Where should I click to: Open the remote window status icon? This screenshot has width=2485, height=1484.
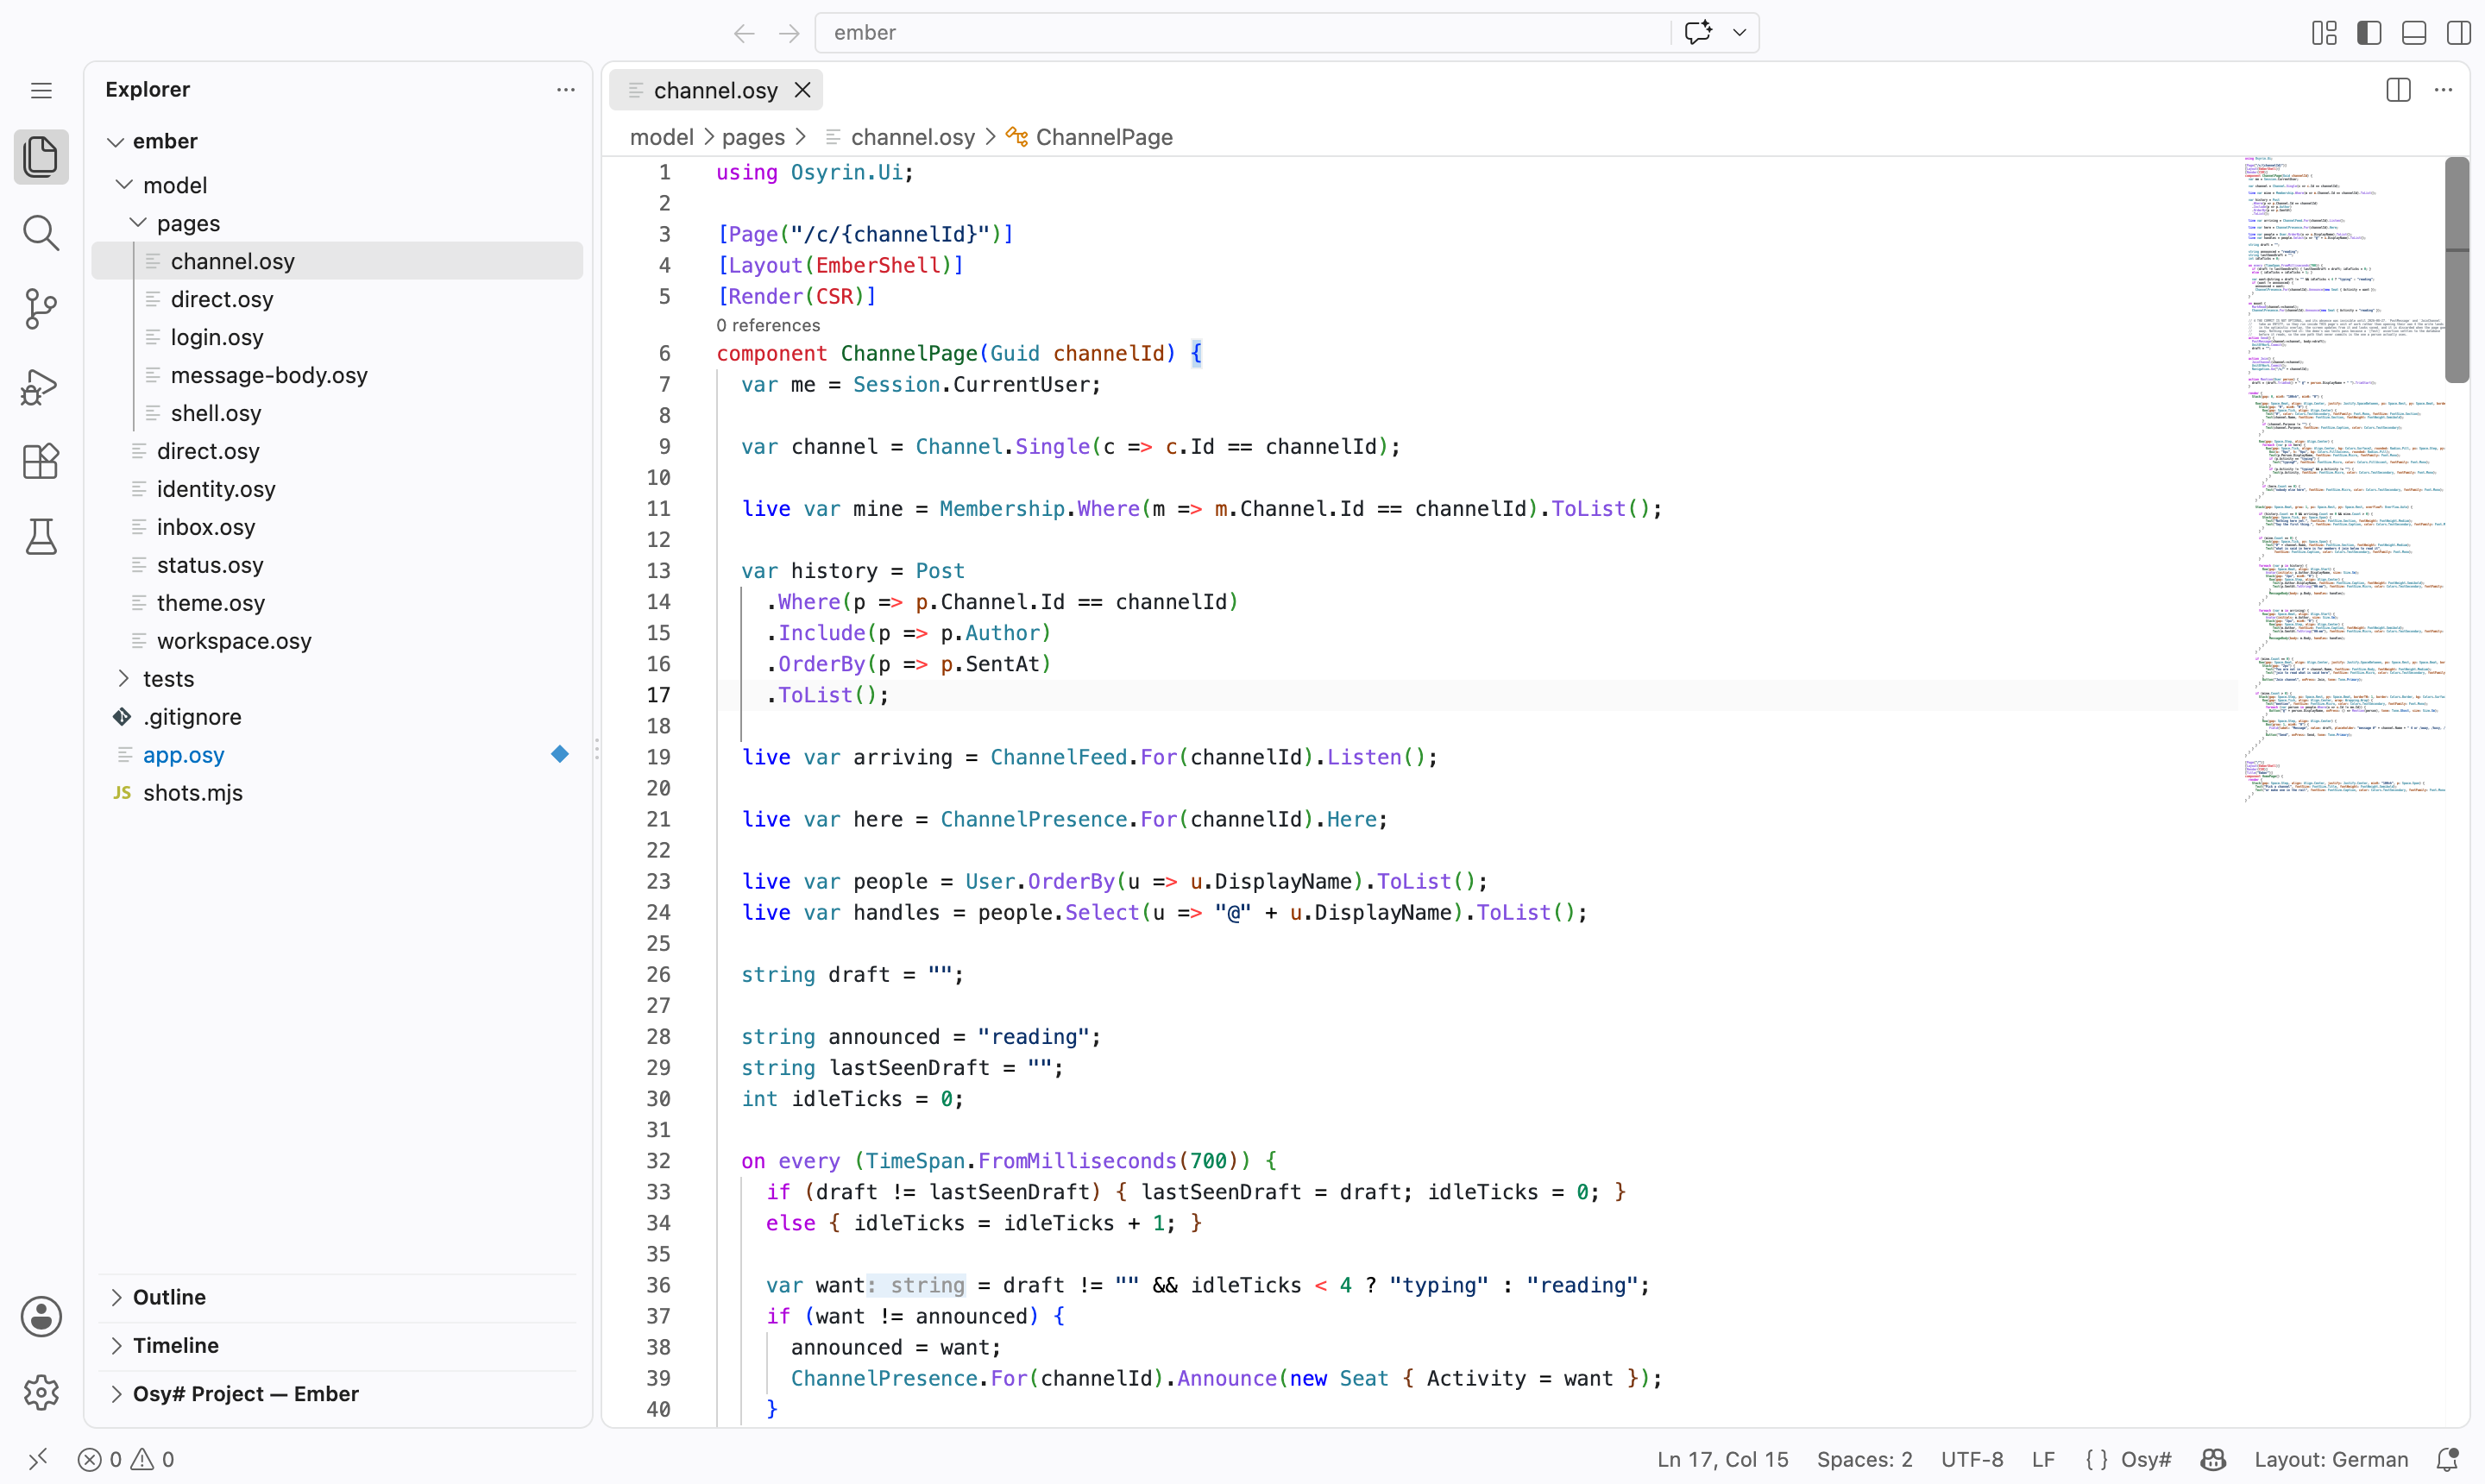click(x=38, y=1460)
